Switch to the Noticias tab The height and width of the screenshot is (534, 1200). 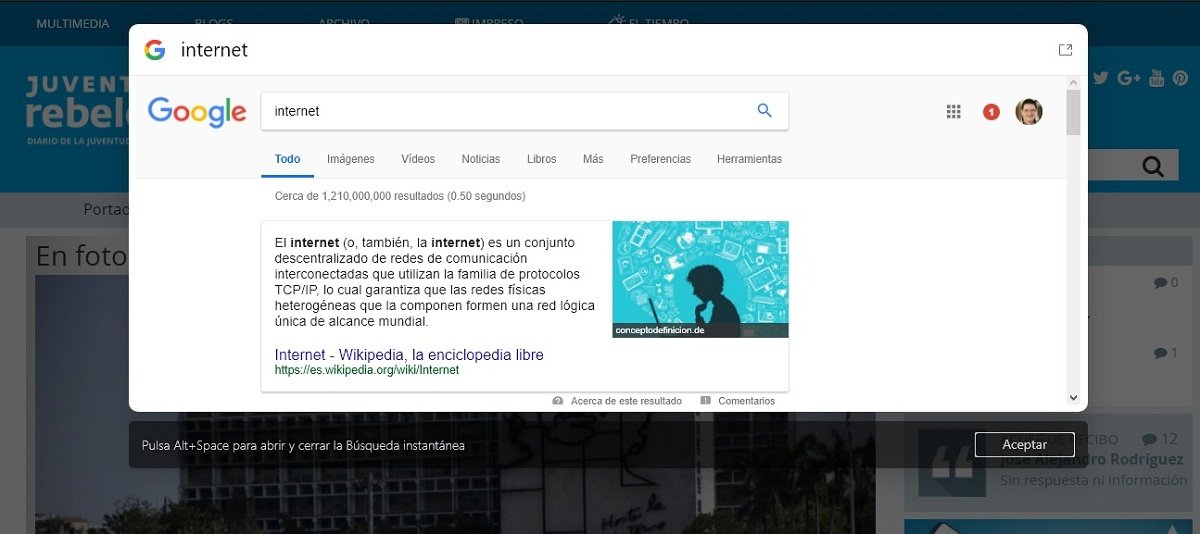pyautogui.click(x=481, y=159)
